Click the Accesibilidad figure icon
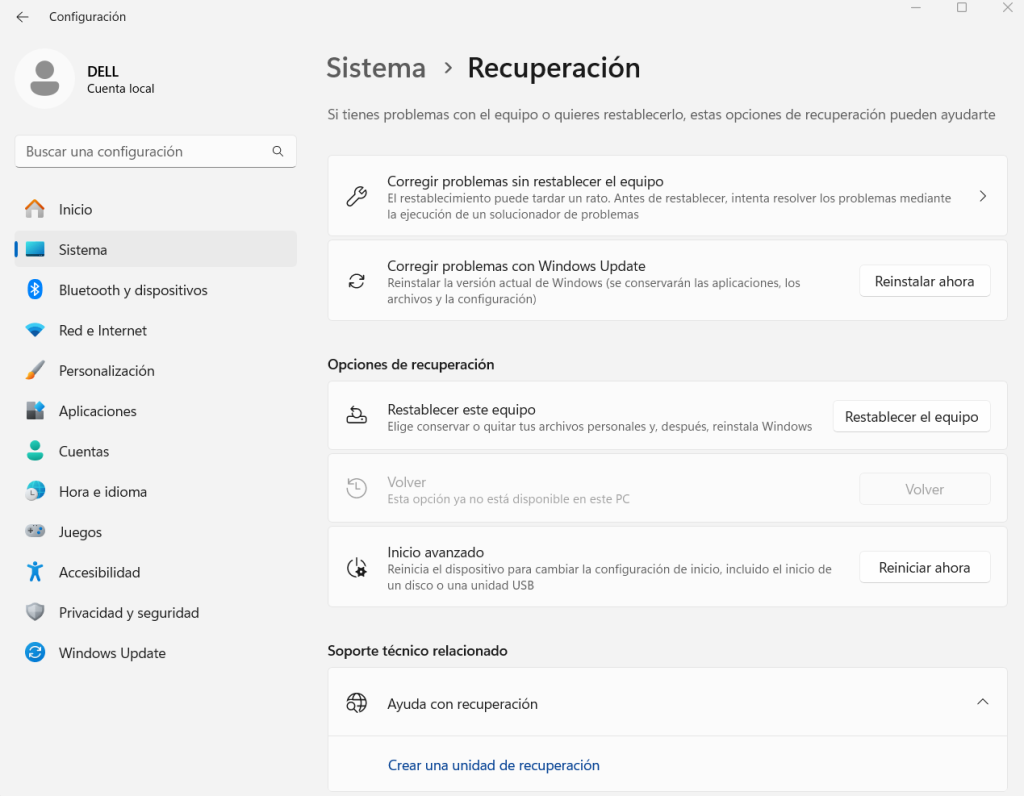The width and height of the screenshot is (1024, 796). 35,572
